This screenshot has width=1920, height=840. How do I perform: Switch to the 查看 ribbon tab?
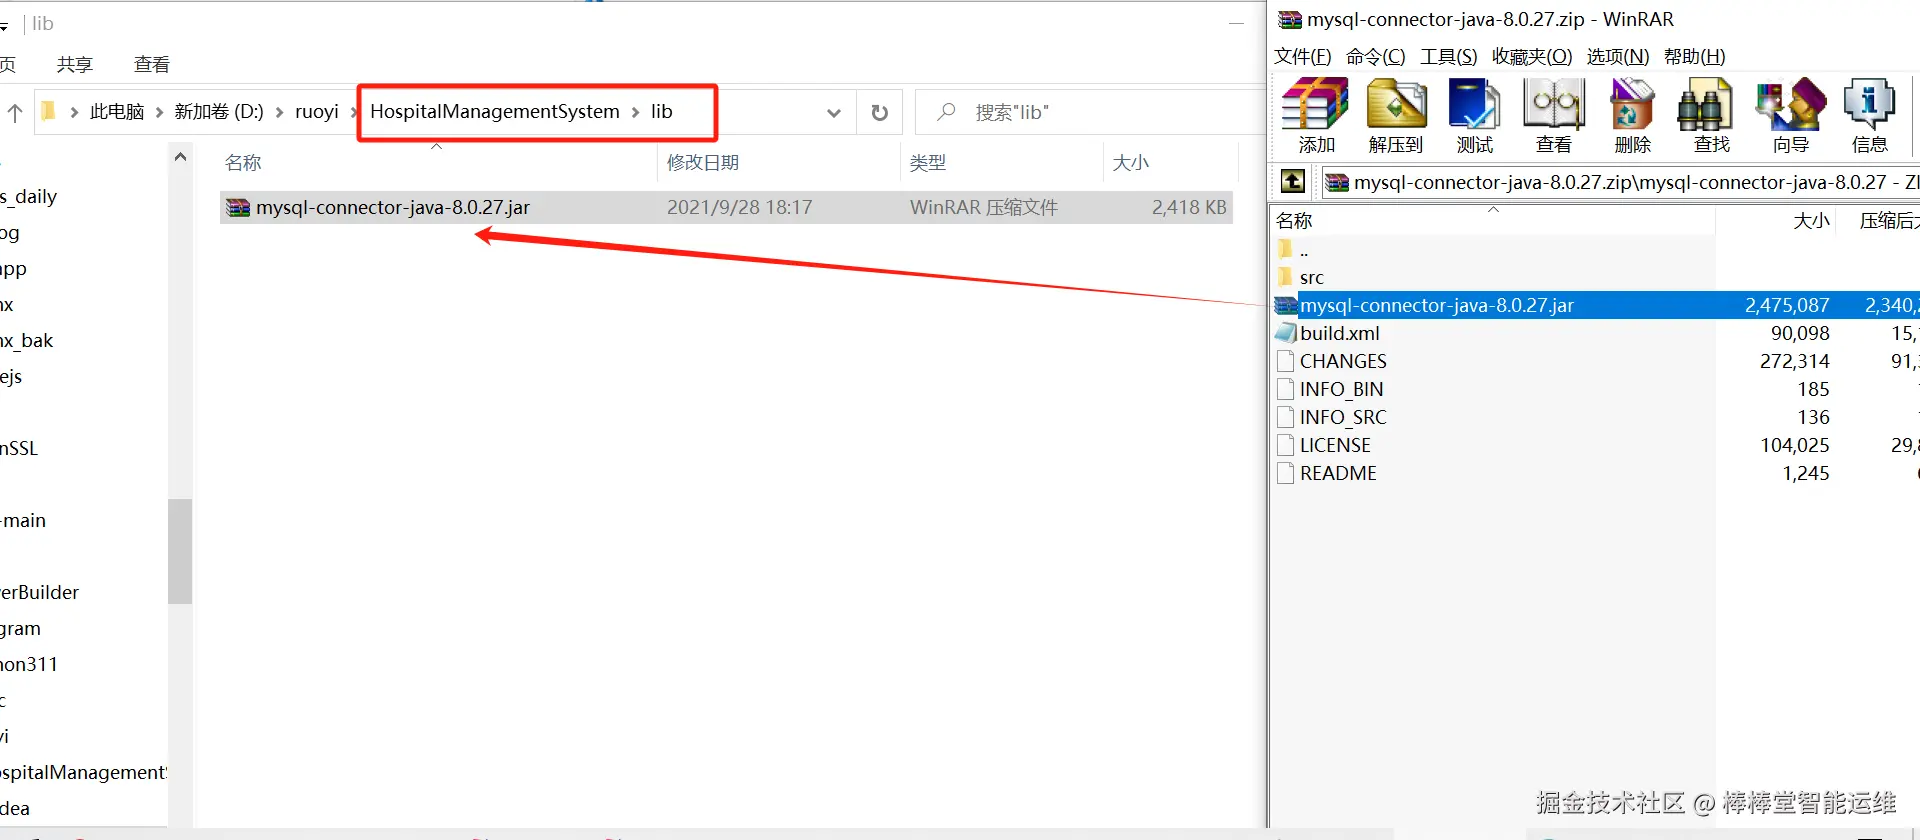(x=152, y=64)
